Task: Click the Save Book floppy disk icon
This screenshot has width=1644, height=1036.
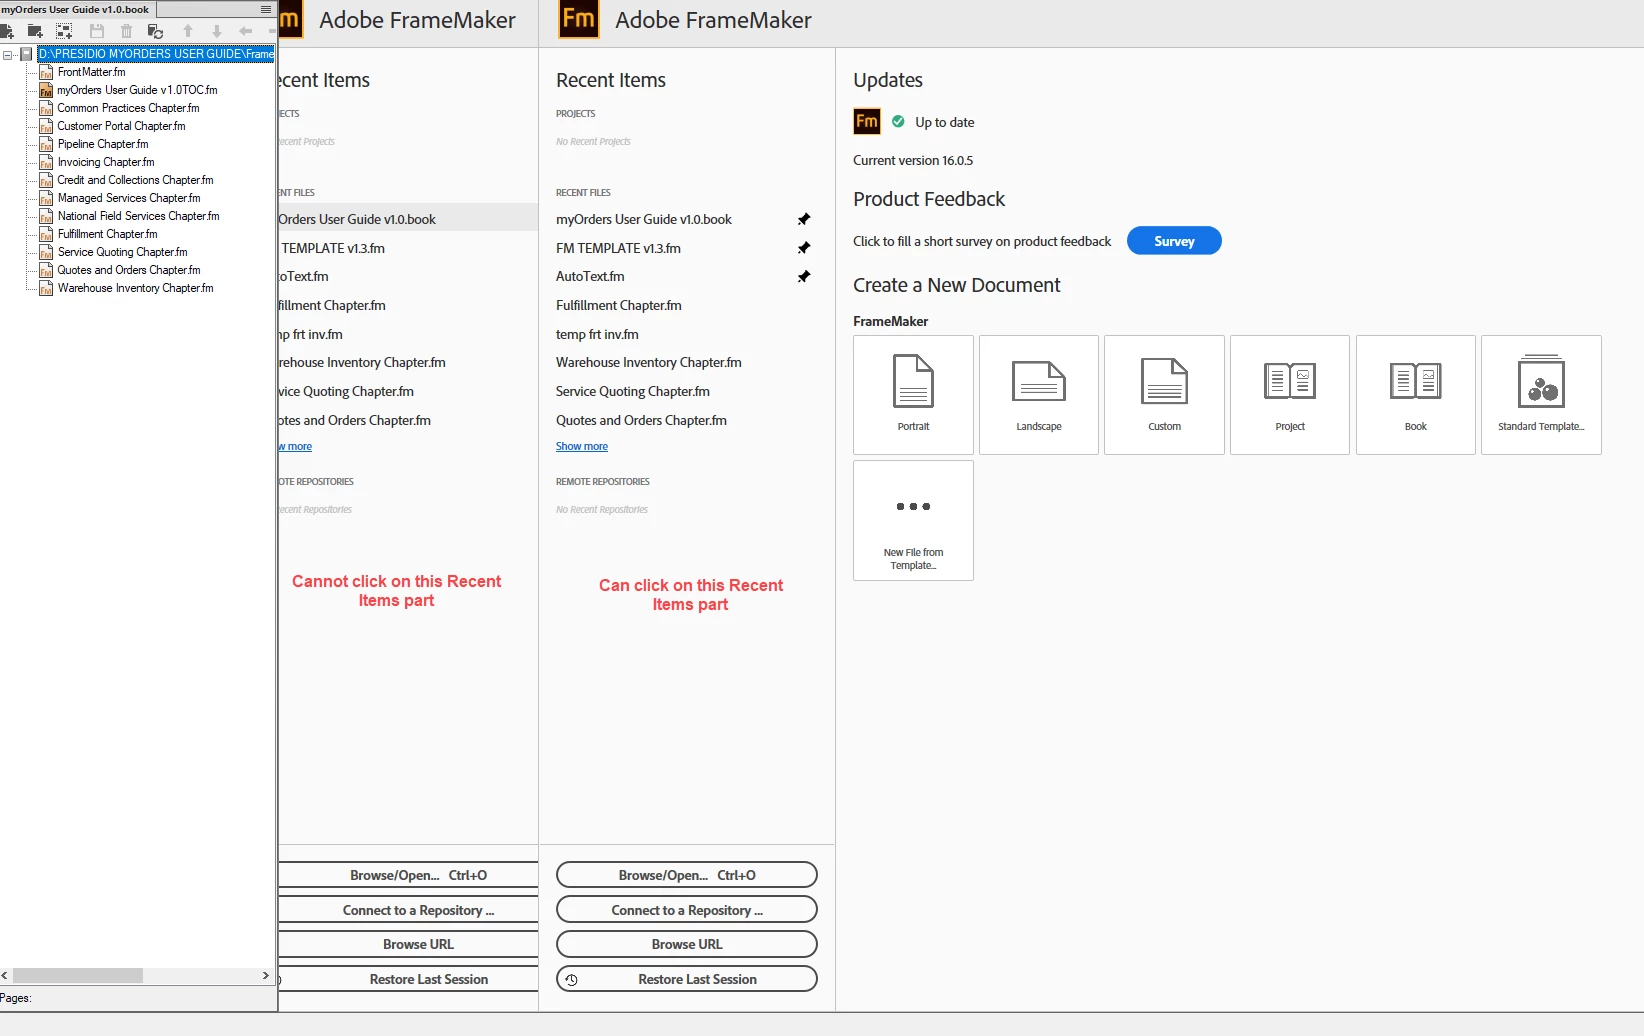Action: (x=97, y=32)
